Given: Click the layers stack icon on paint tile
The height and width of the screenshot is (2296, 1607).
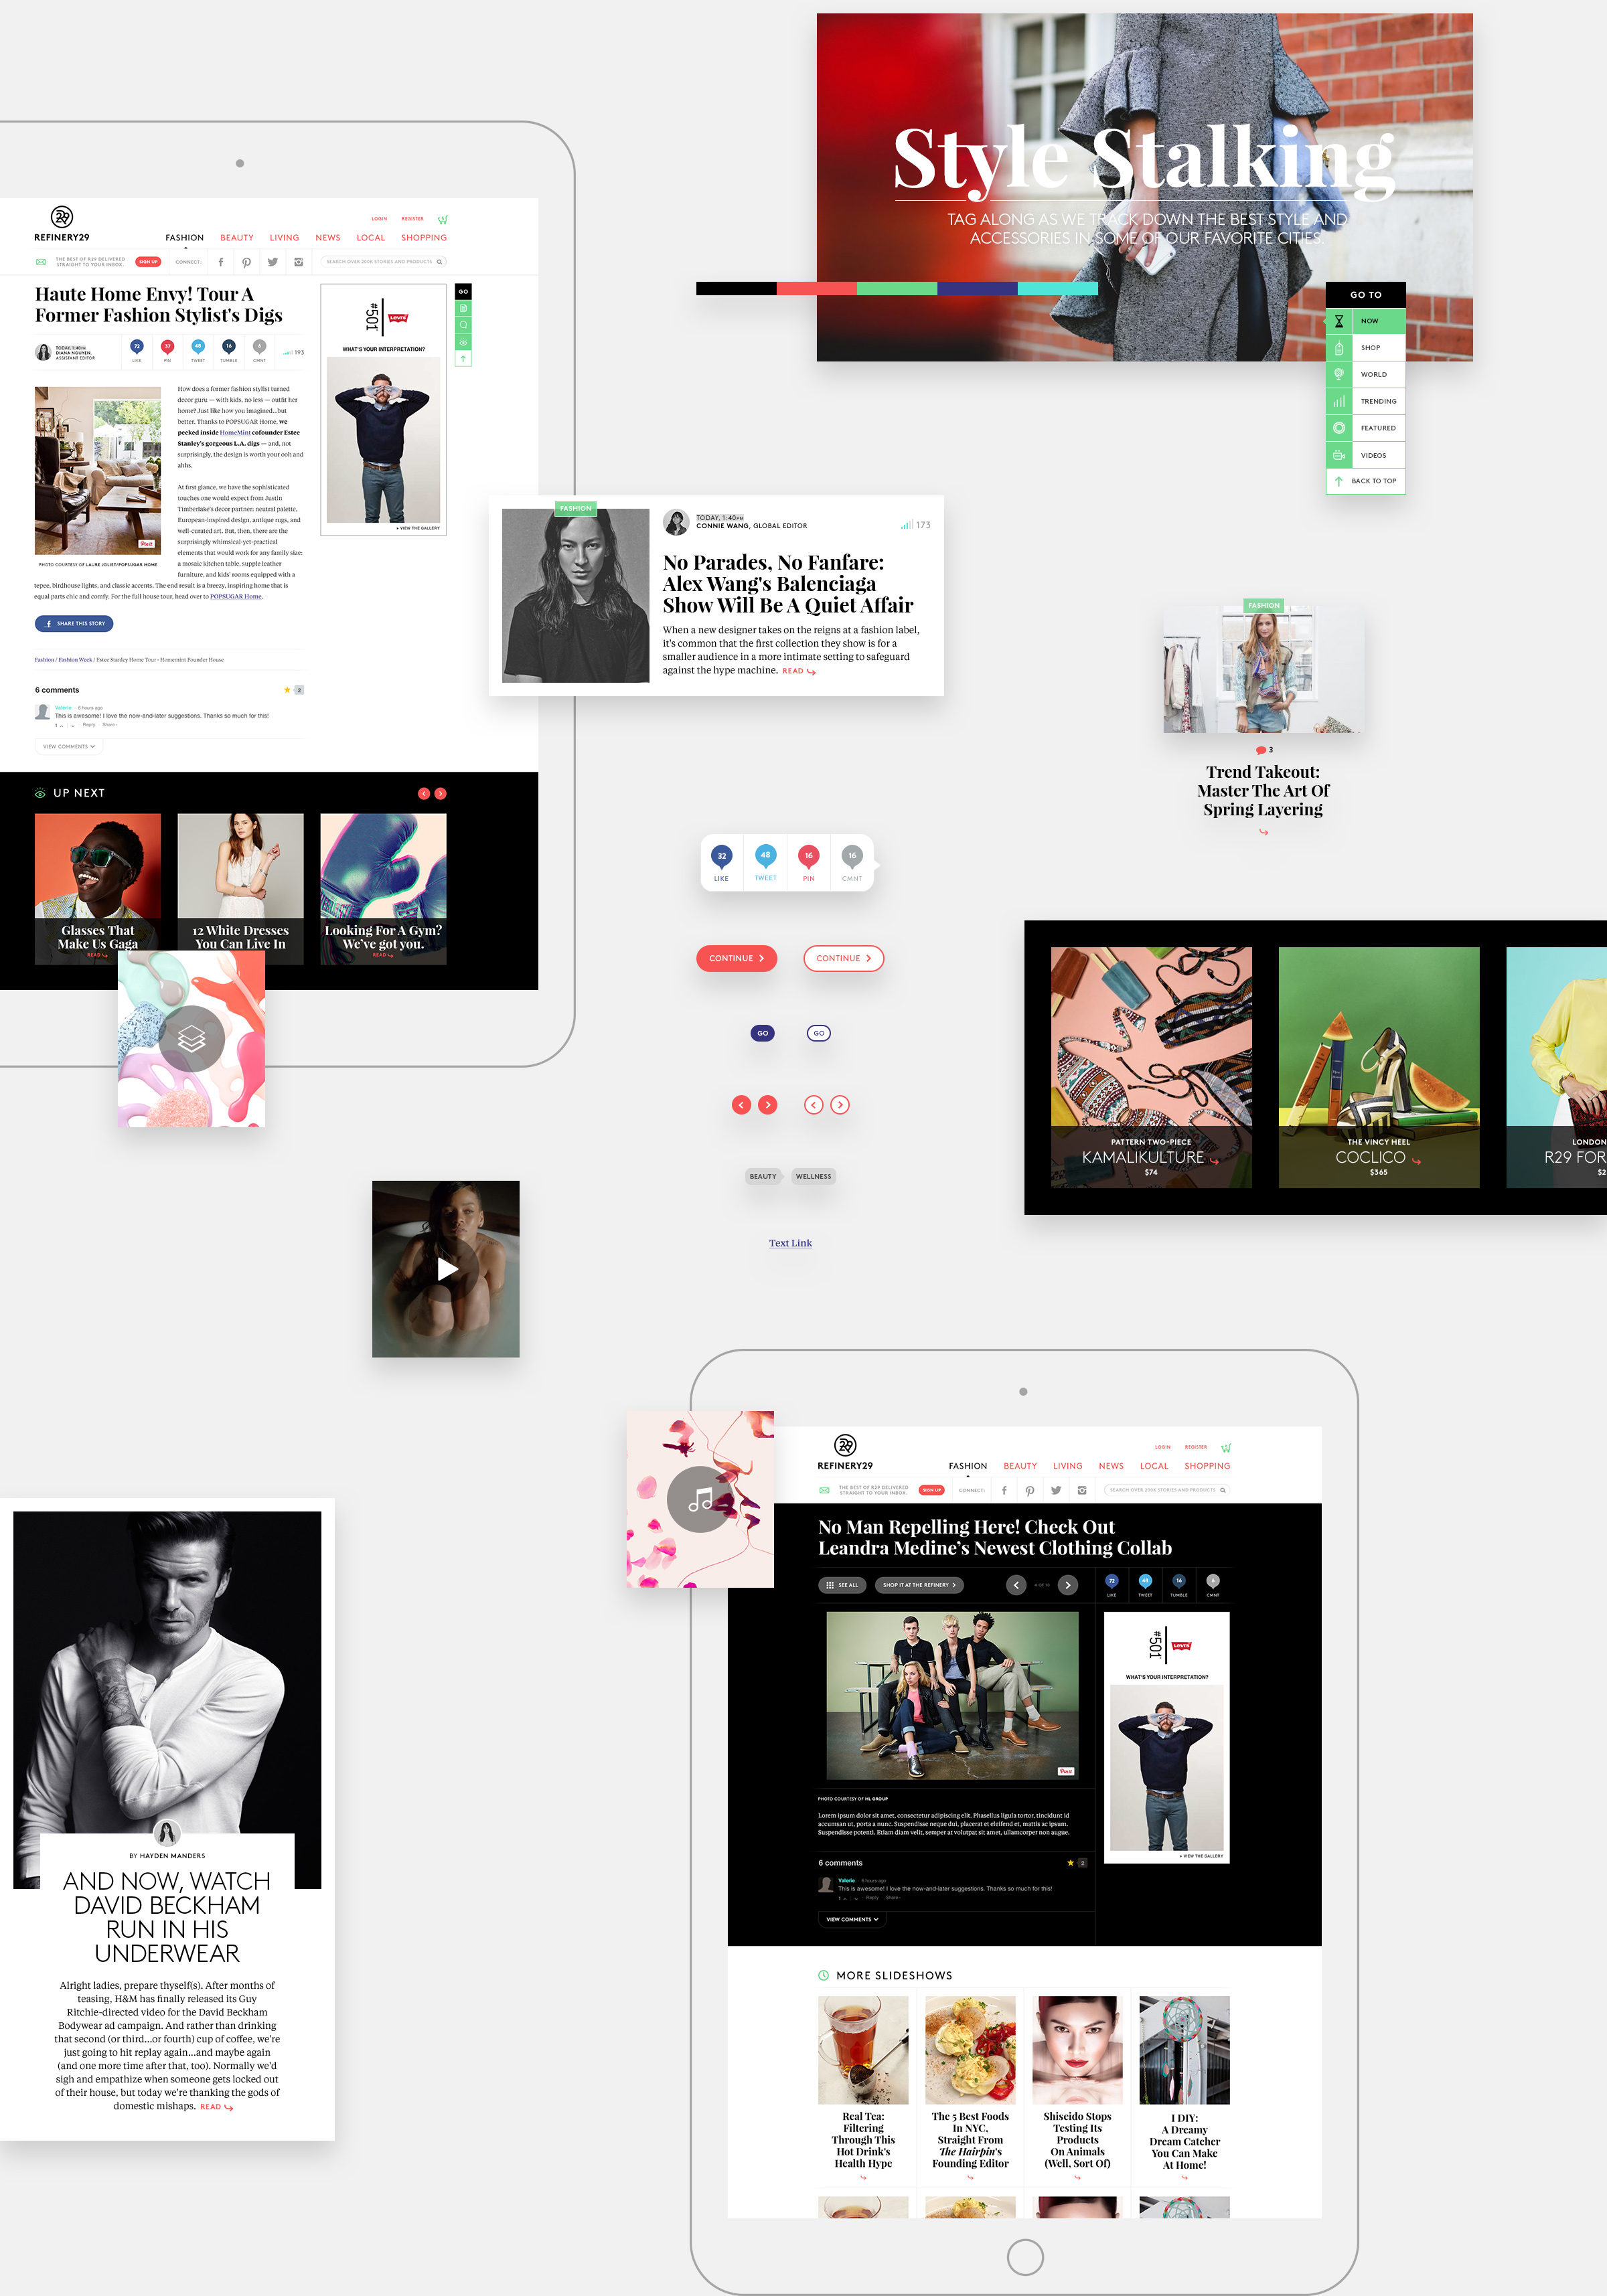Looking at the screenshot, I should click(191, 1039).
